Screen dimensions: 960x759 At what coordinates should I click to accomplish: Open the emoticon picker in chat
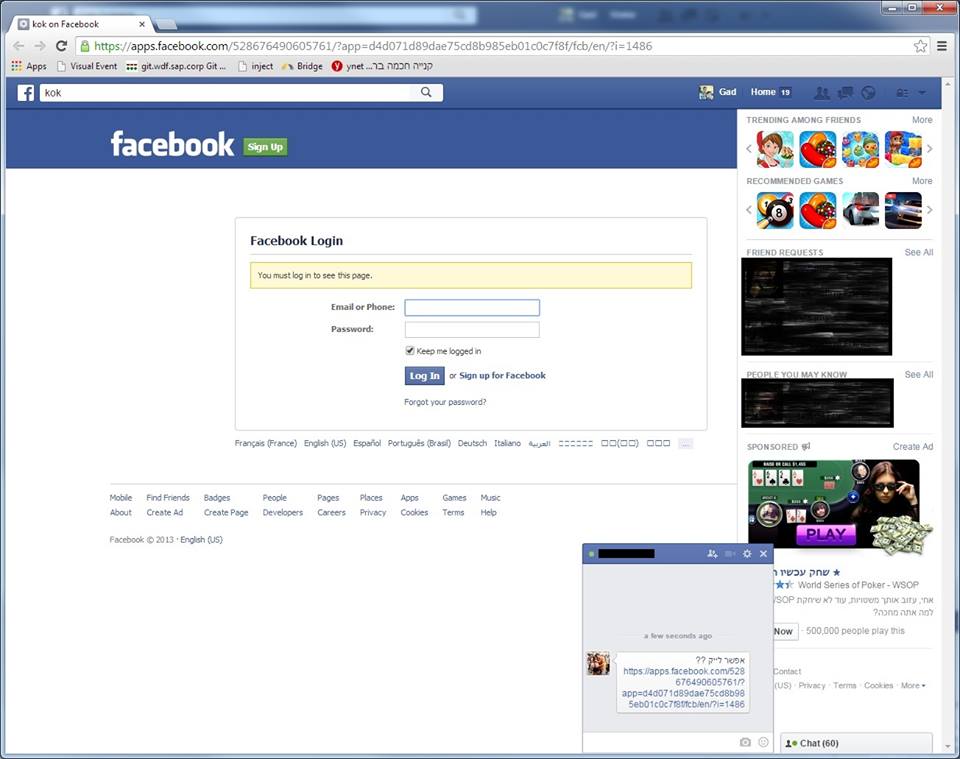point(763,742)
